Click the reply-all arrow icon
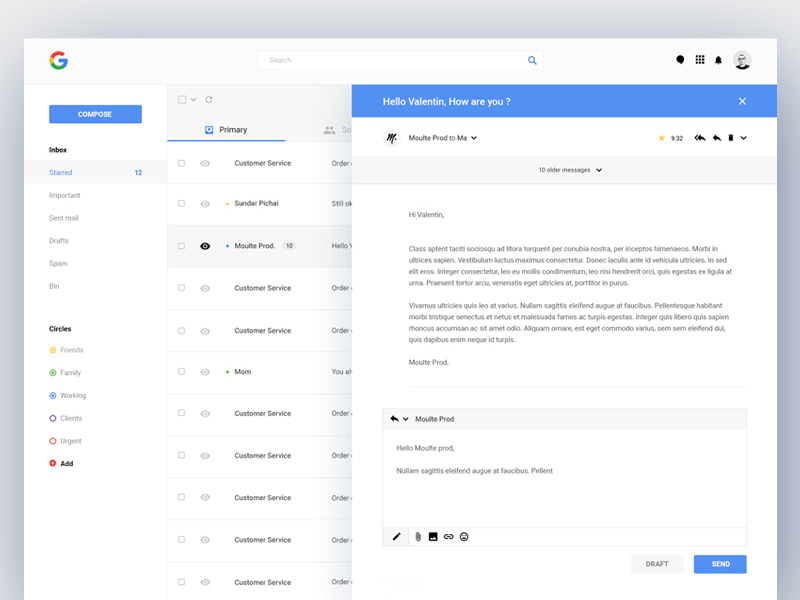Viewport: 800px width, 600px height. (x=699, y=138)
